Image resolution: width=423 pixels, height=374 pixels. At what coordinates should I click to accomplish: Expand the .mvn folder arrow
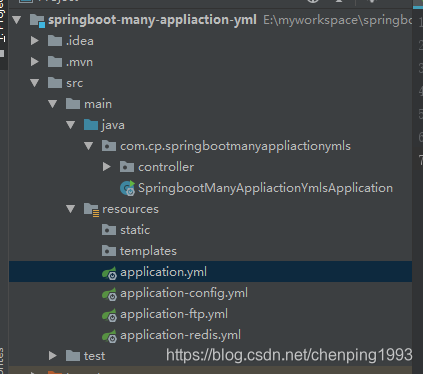(x=35, y=62)
